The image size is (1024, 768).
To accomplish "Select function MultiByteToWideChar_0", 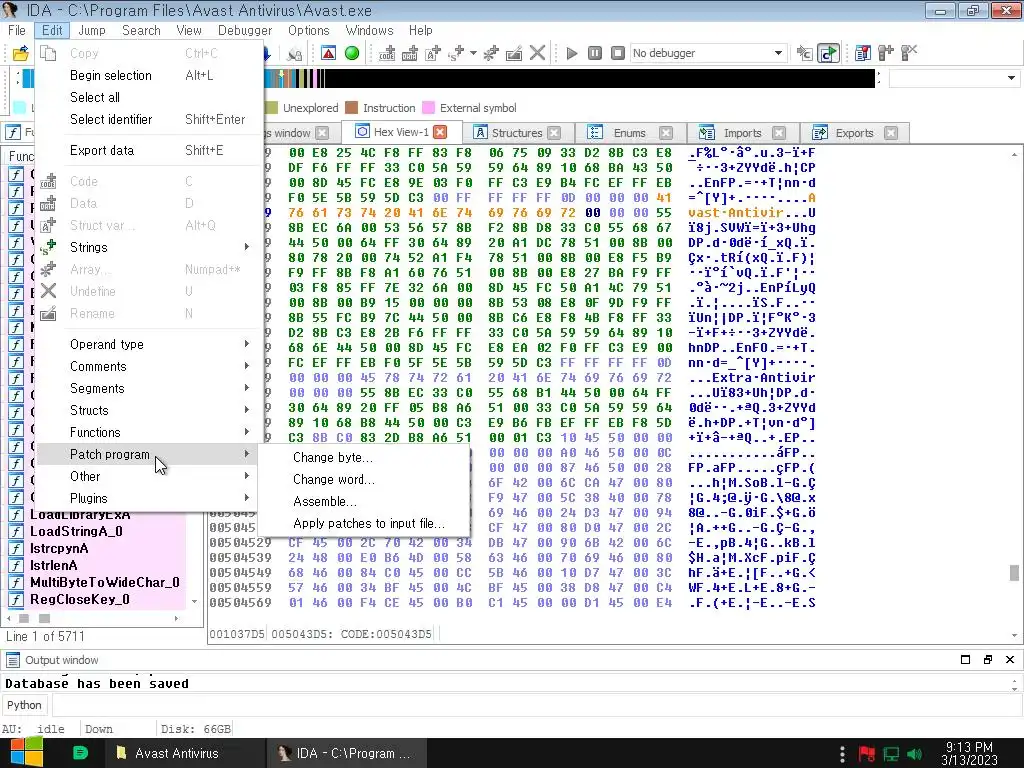I will (104, 583).
